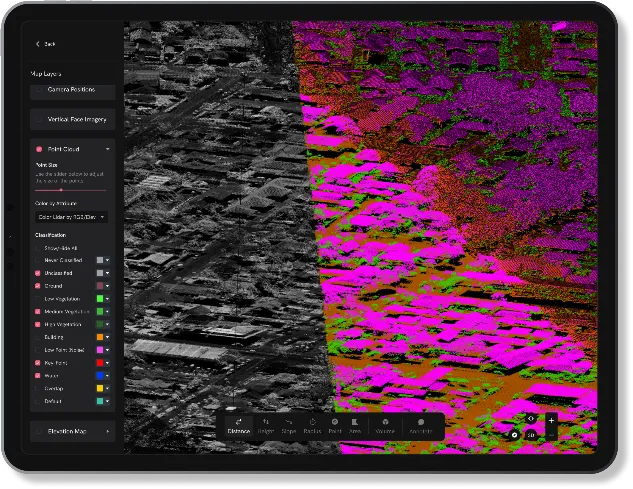This screenshot has width=633, height=489.
Task: Collapse the Point Cloud section
Action: pyautogui.click(x=107, y=149)
